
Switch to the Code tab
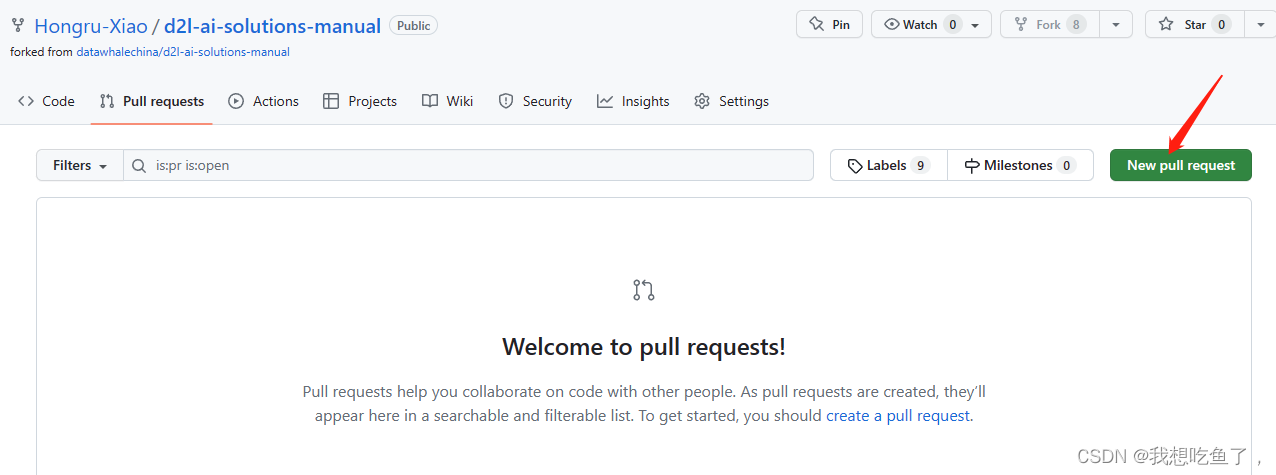coord(46,101)
